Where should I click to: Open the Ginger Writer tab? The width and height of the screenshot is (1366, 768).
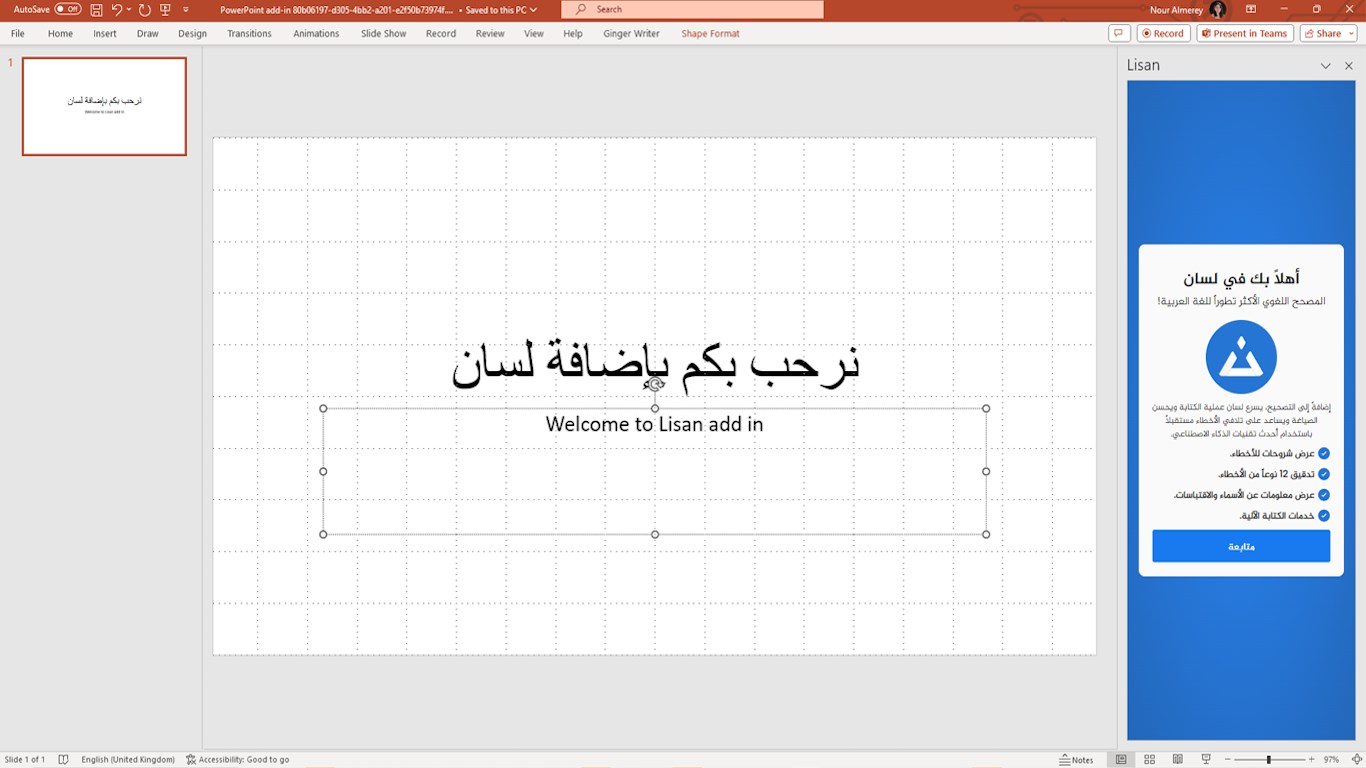[631, 33]
